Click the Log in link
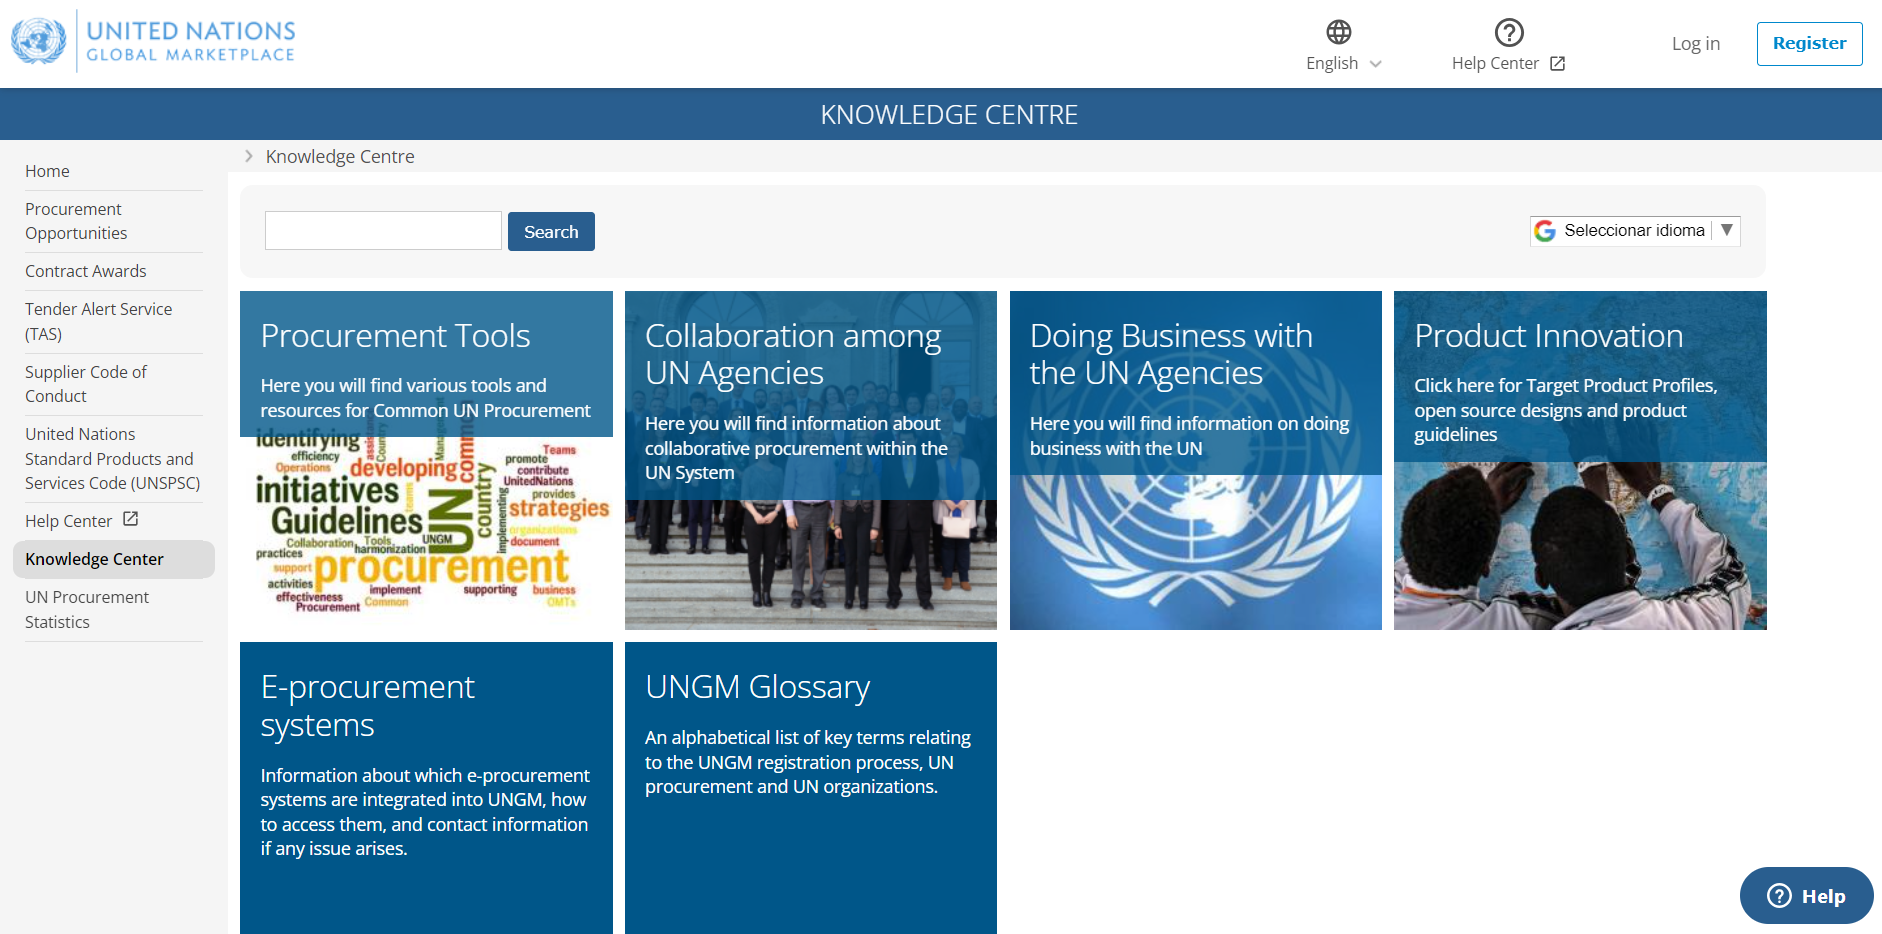The width and height of the screenshot is (1882, 934). pyautogui.click(x=1695, y=43)
